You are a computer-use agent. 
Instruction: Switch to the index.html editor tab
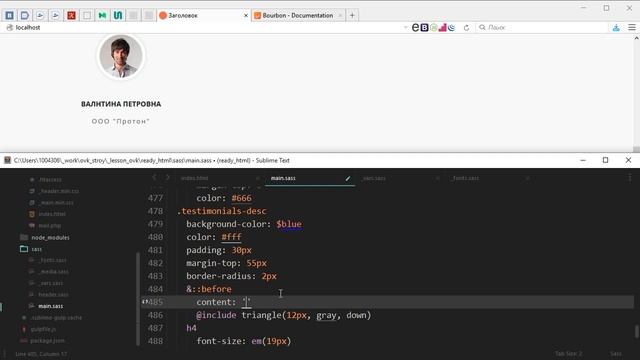point(194,178)
